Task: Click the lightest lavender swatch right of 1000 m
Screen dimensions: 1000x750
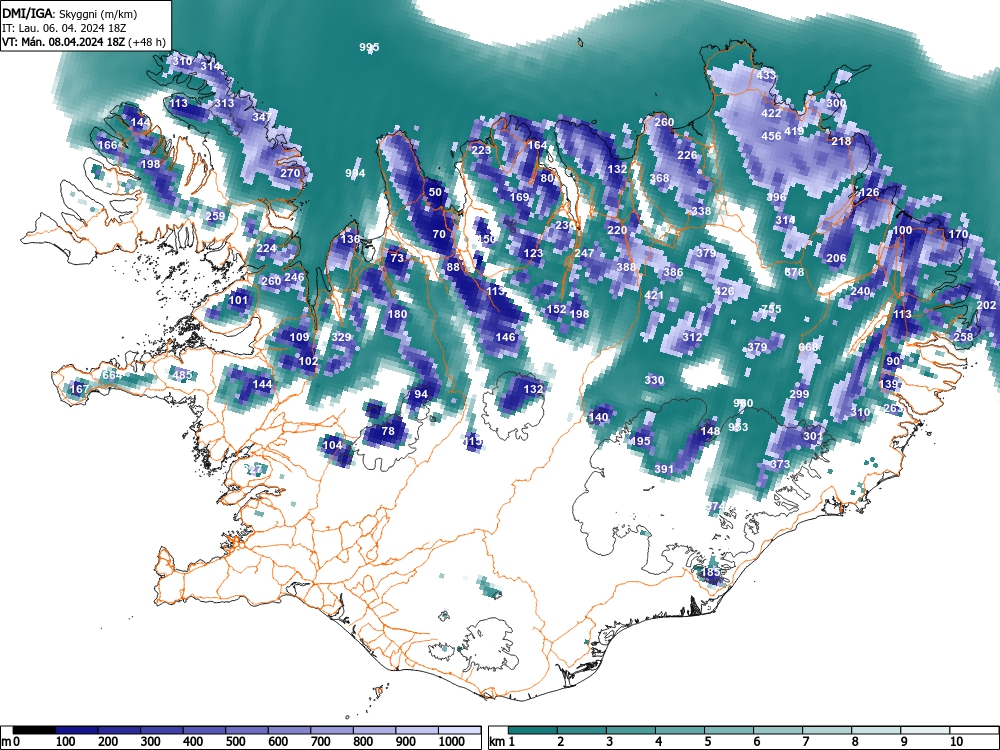Action: (x=459, y=730)
